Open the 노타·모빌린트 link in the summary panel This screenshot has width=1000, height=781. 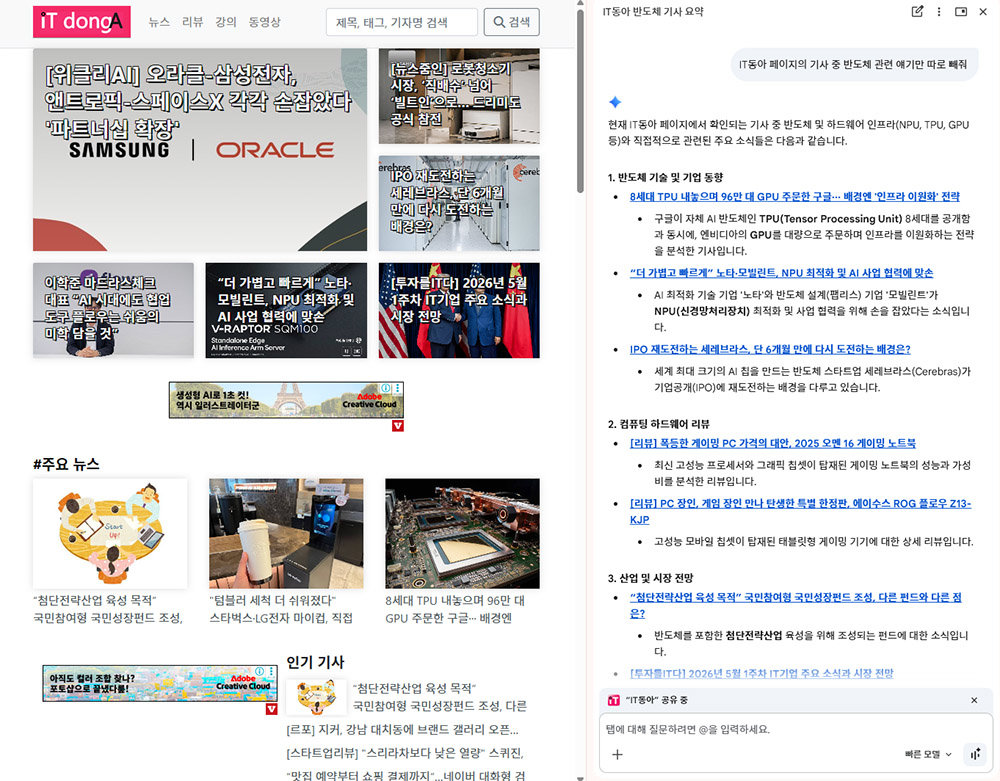(781, 273)
